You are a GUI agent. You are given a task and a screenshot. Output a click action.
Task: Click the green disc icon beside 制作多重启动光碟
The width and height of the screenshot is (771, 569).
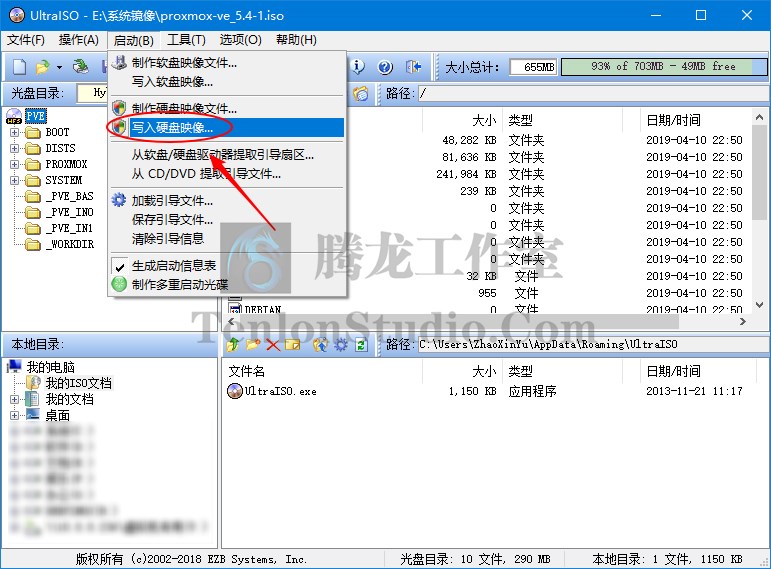(119, 284)
